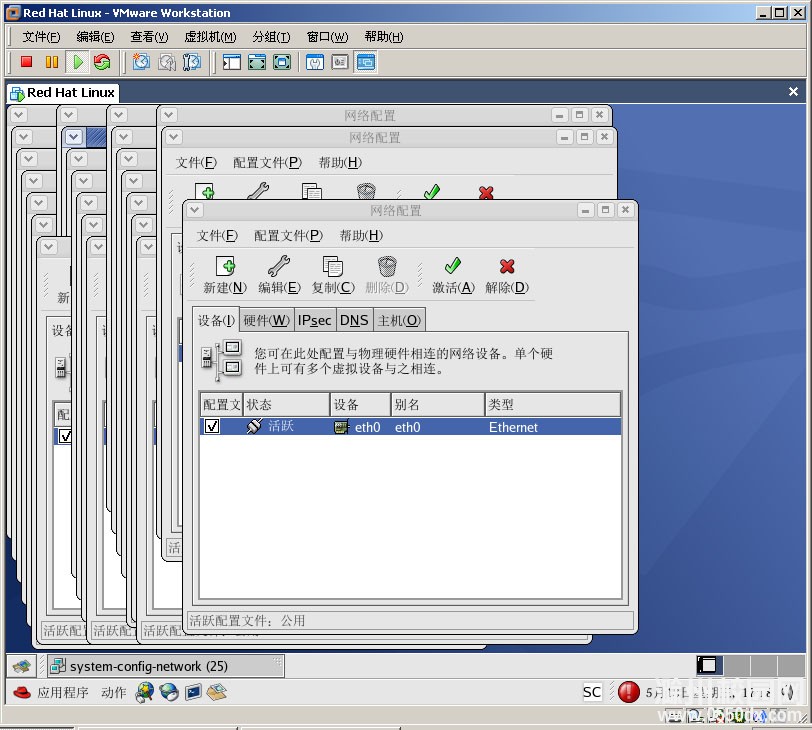Open 配置文件(P) menu in front 网络配置 window
The width and height of the screenshot is (812, 730).
click(x=288, y=236)
